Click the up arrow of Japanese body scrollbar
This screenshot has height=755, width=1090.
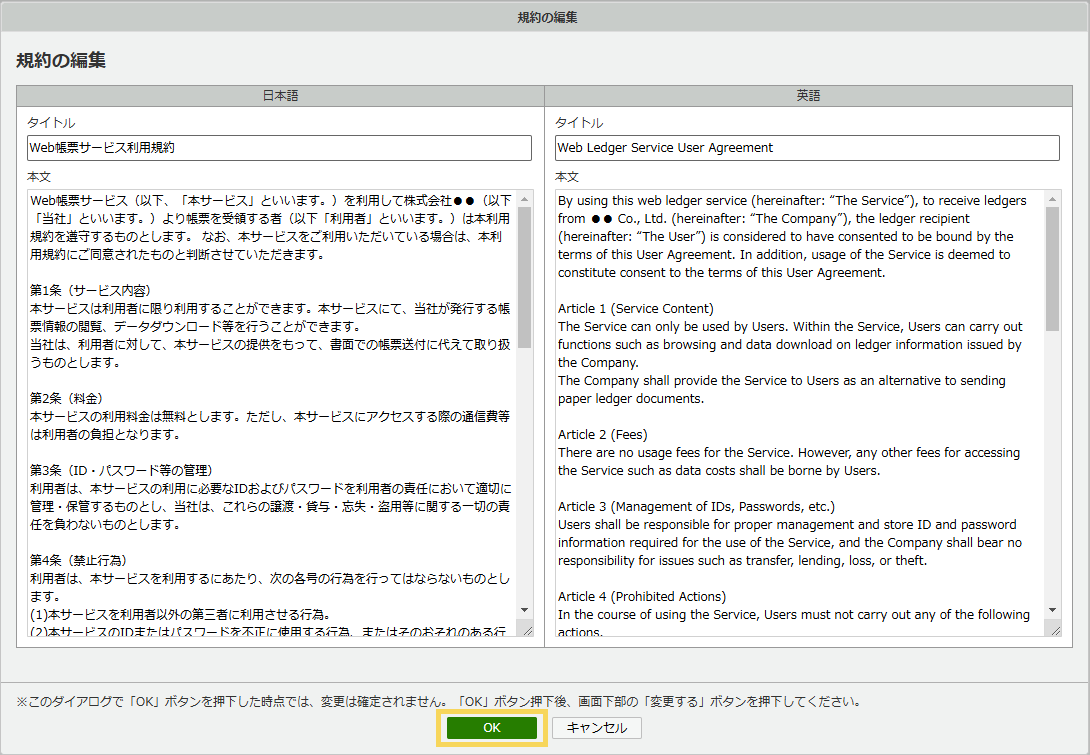[x=525, y=199]
